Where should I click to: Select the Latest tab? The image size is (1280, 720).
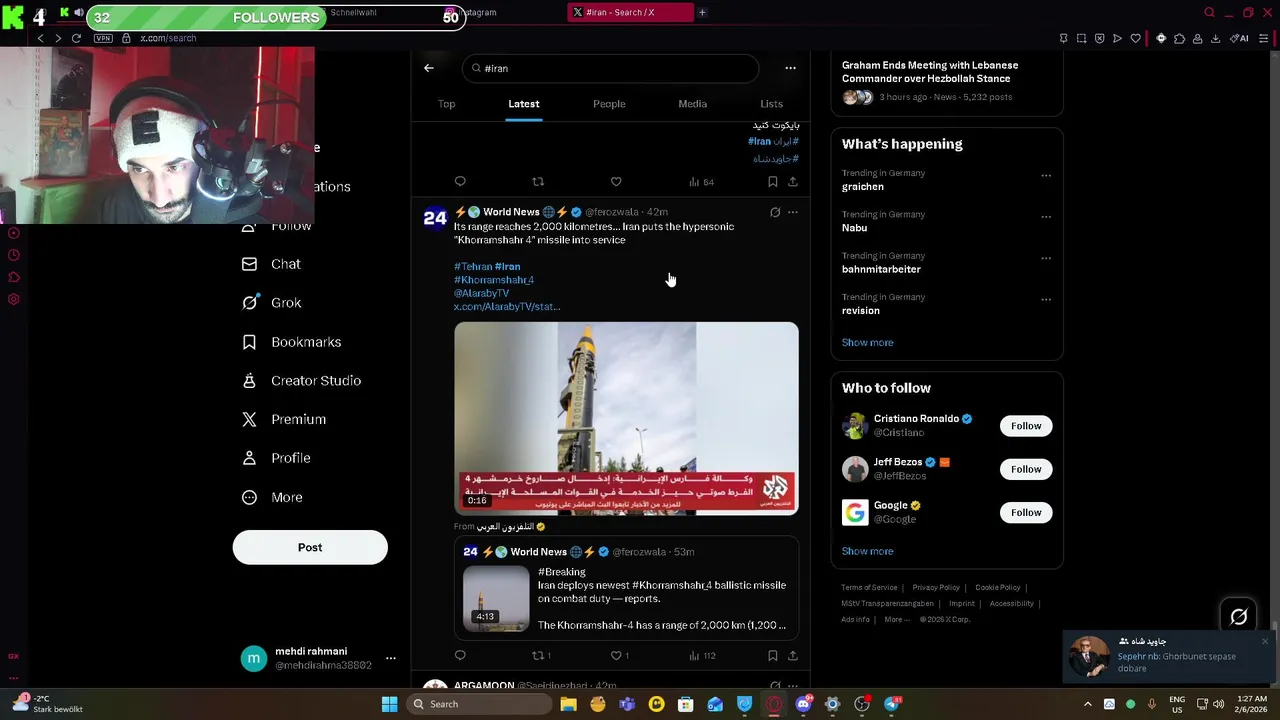coord(523,104)
